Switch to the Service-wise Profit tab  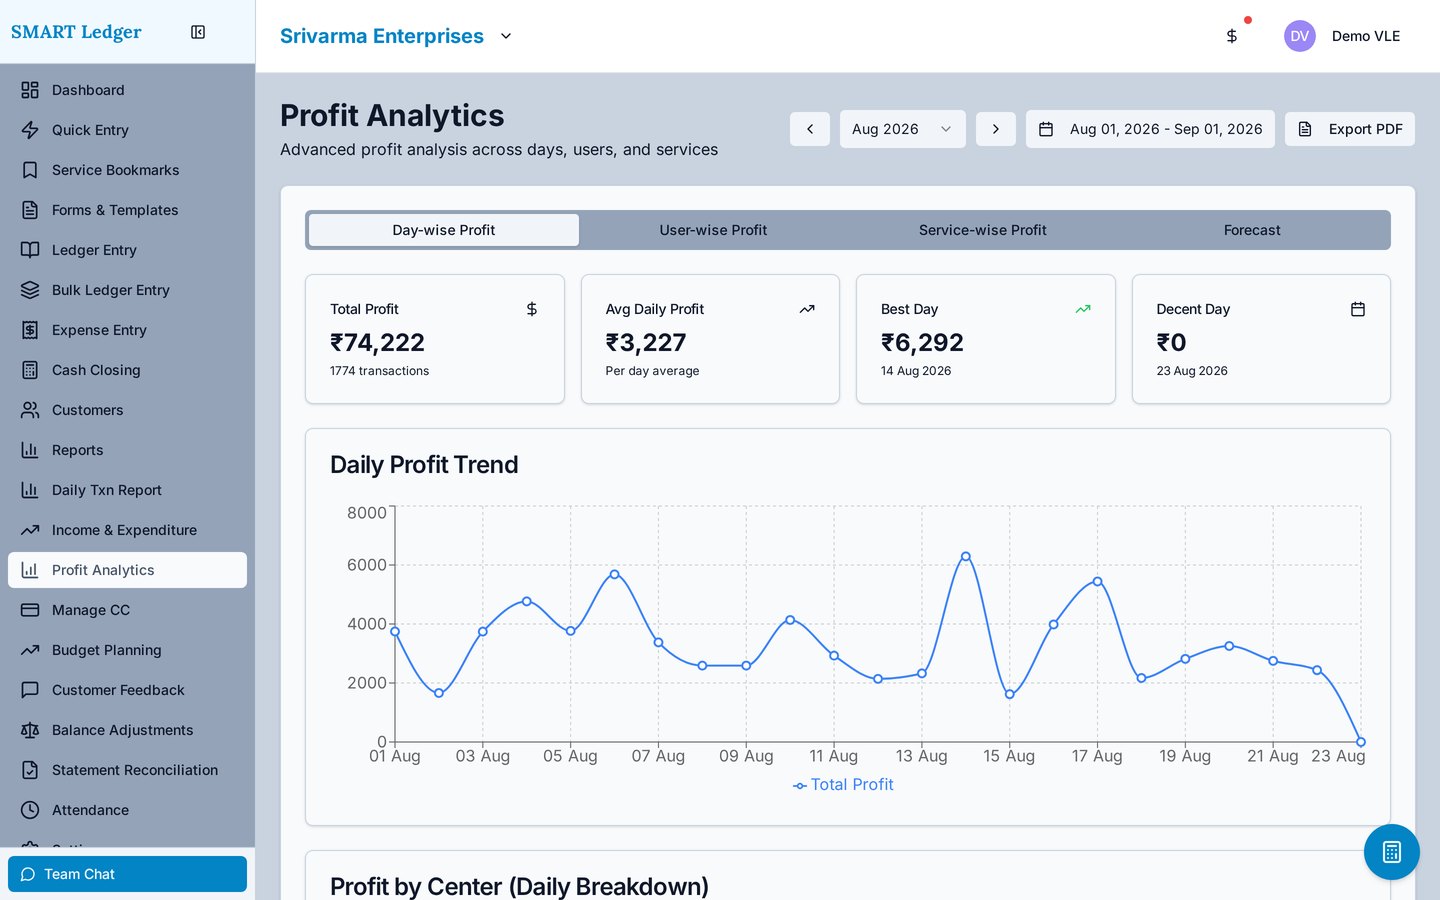pos(983,230)
